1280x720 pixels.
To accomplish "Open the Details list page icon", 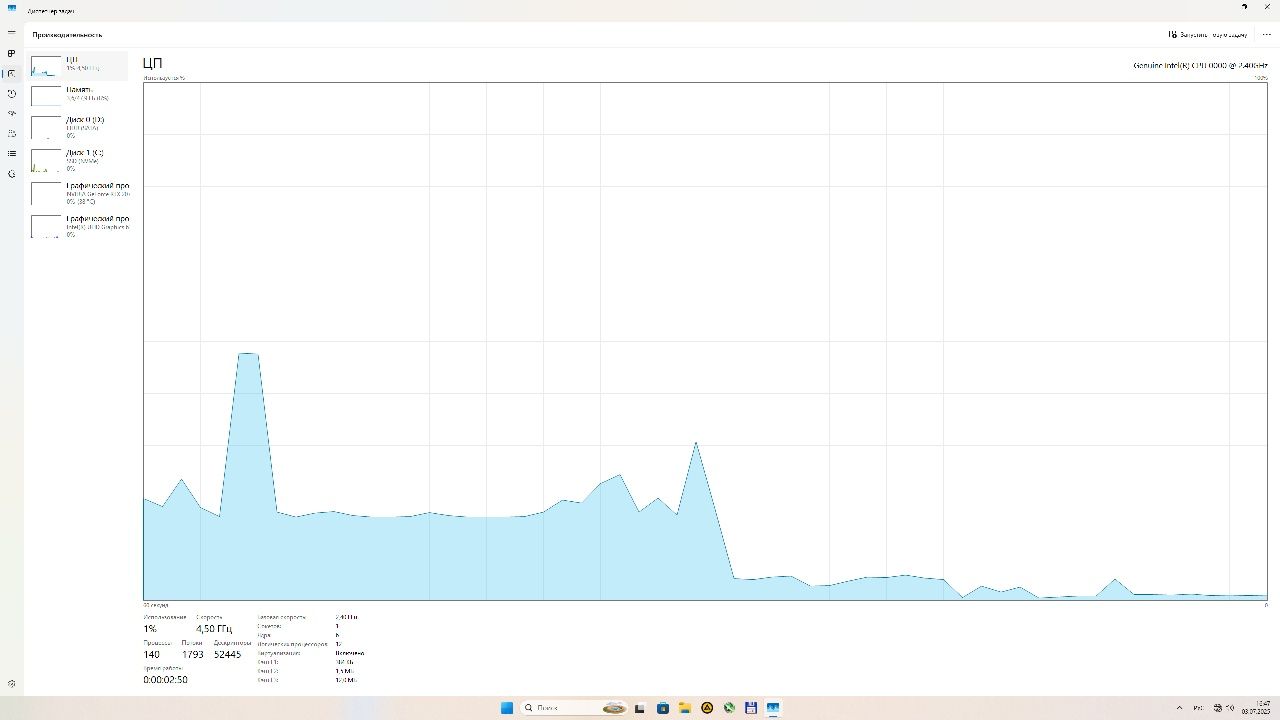I will coord(11,153).
